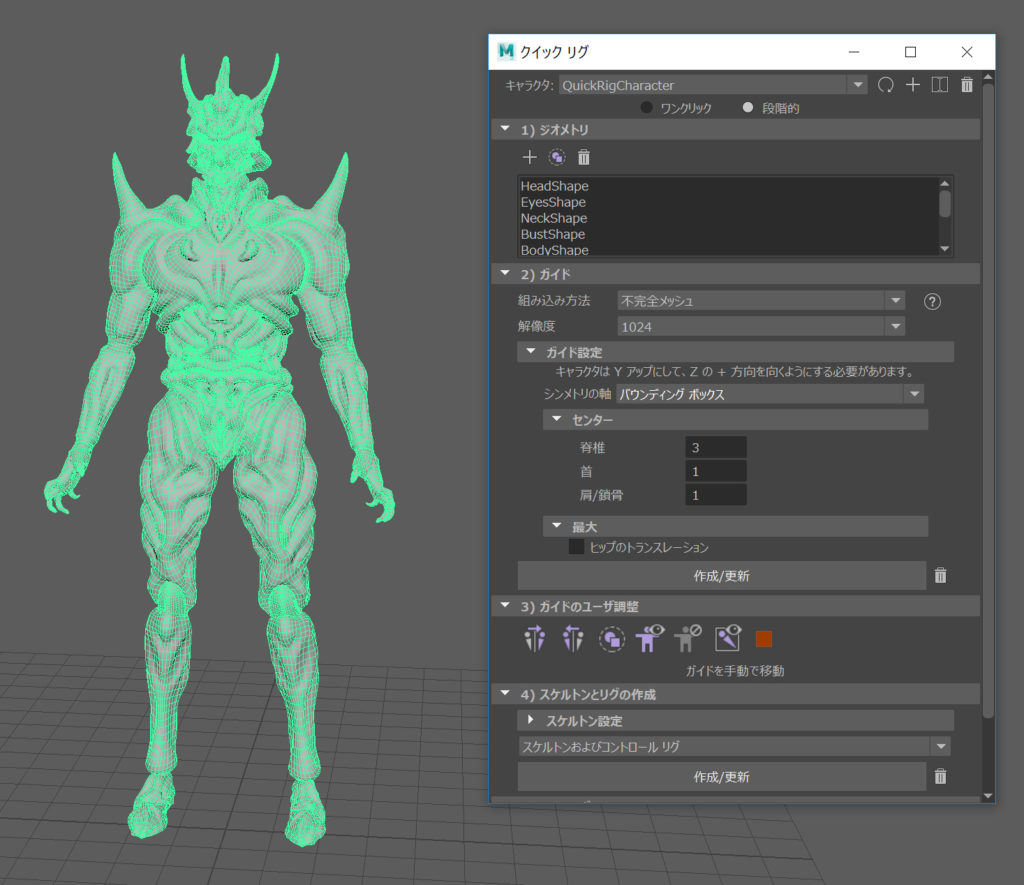Open the シンメトリの軸 dropdown
The image size is (1024, 885).
point(913,394)
